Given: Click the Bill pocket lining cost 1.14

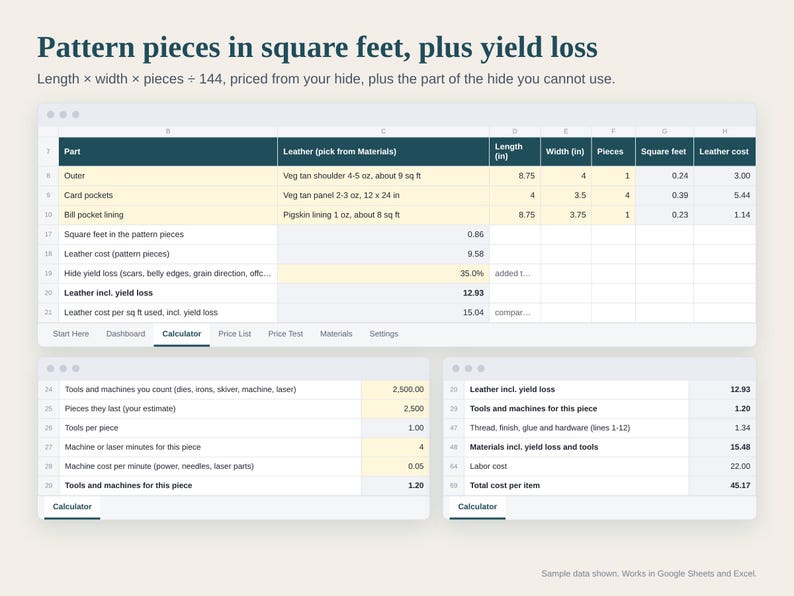Looking at the screenshot, I should click(x=725, y=215).
